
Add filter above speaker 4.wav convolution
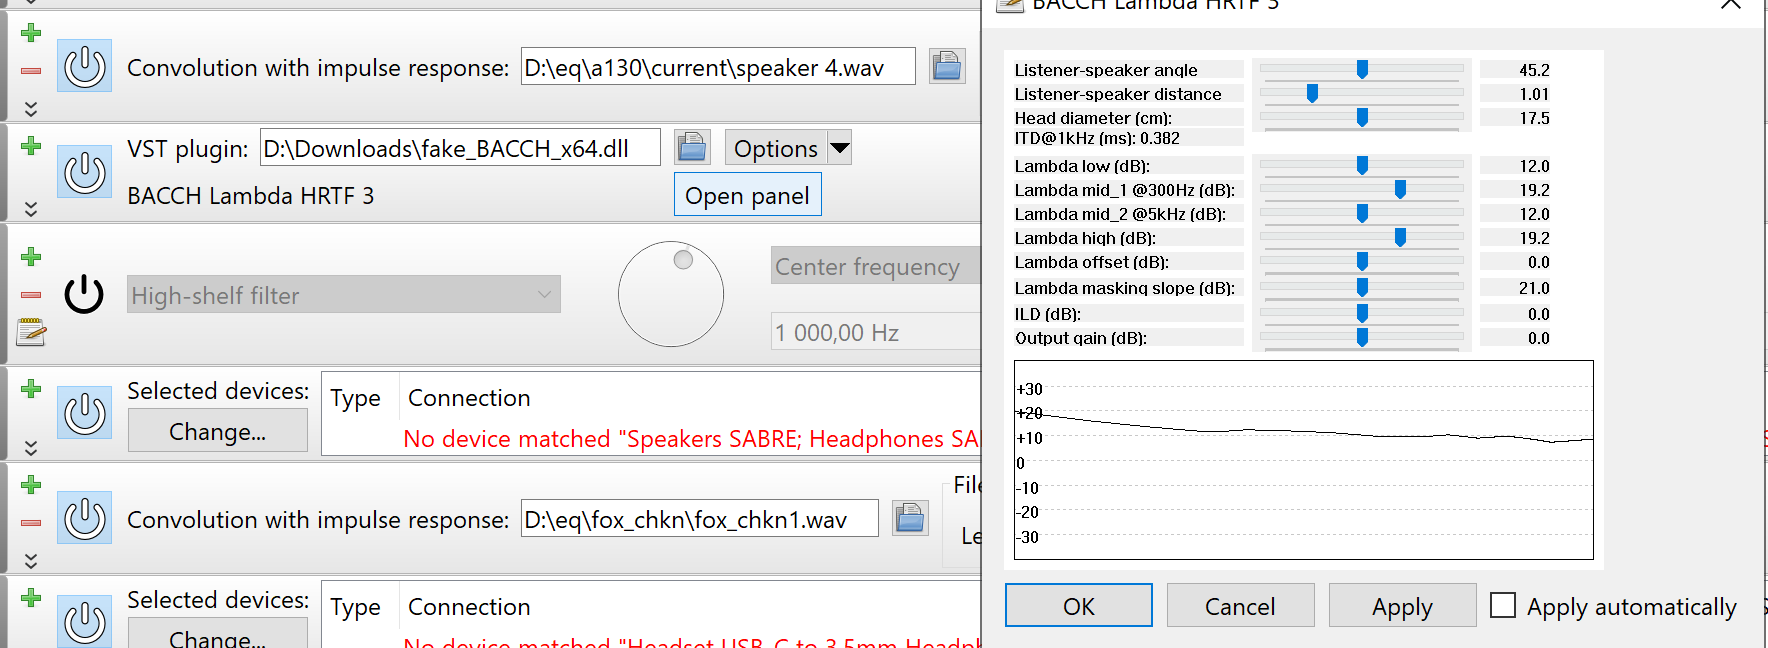coord(31,33)
